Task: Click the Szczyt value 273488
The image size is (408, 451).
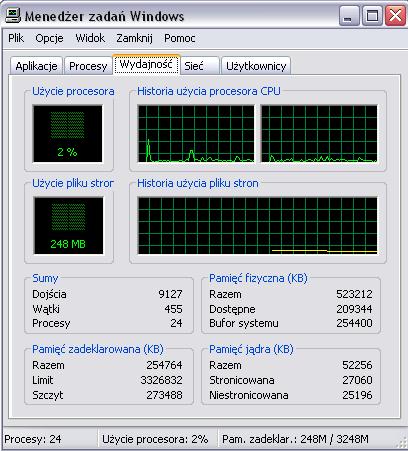Action: coord(164,395)
